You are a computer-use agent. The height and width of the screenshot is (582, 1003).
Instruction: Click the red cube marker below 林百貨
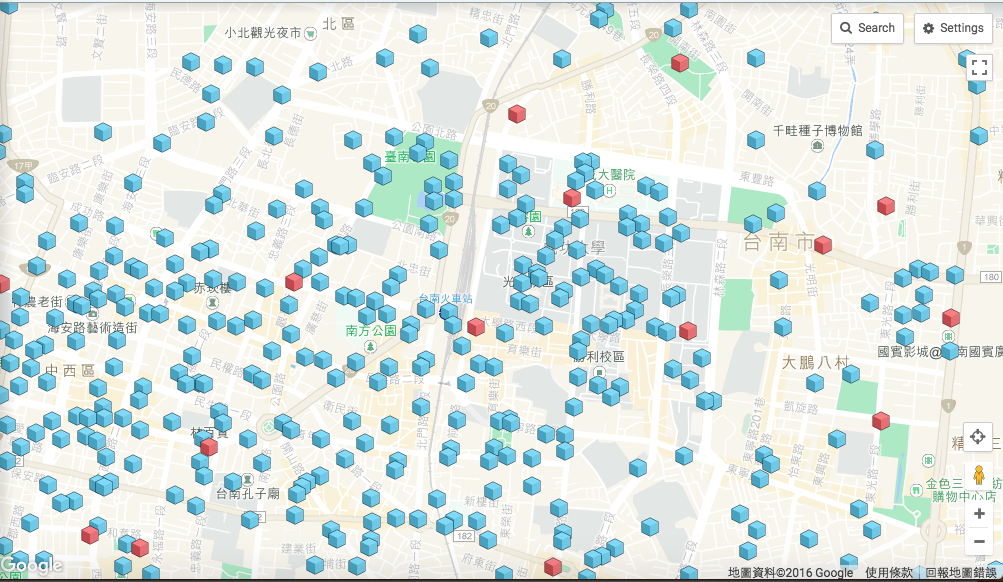[x=208, y=447]
